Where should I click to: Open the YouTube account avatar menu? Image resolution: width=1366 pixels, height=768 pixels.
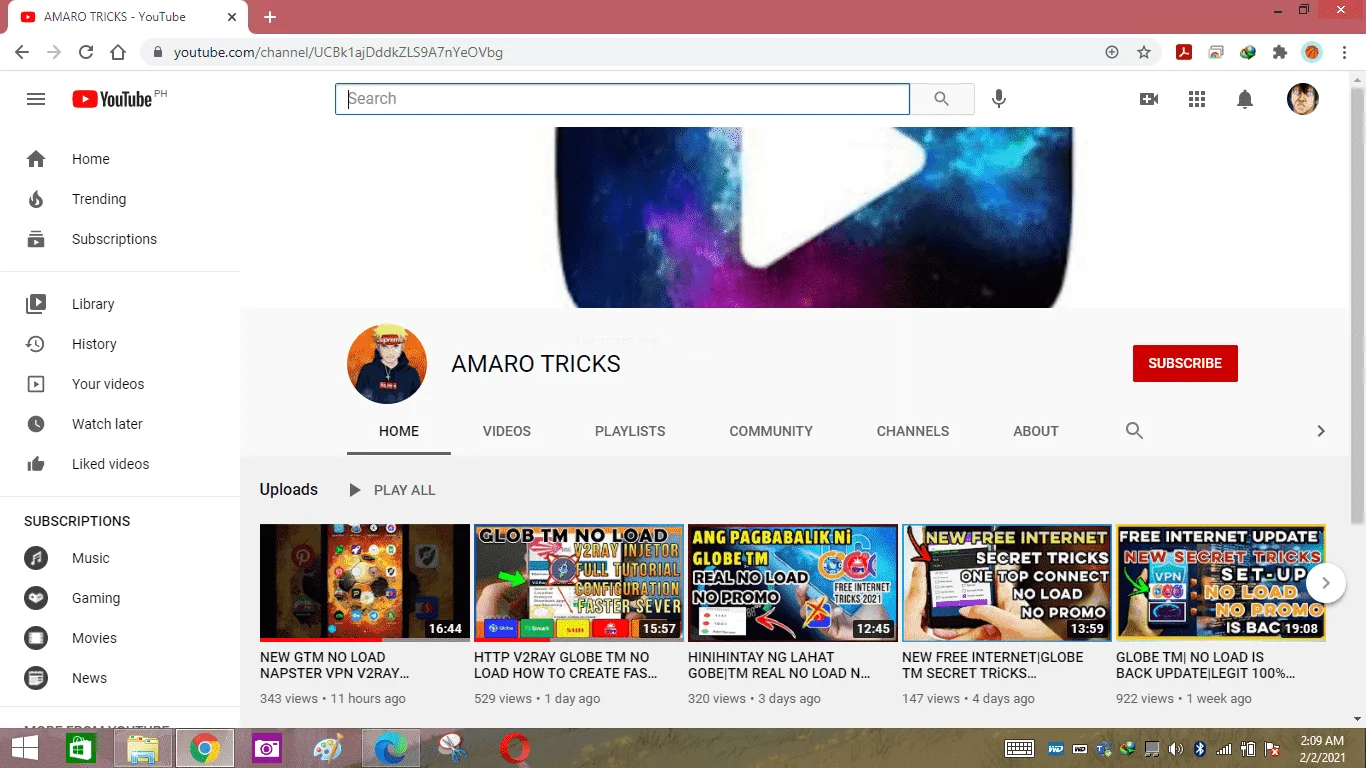(1302, 99)
